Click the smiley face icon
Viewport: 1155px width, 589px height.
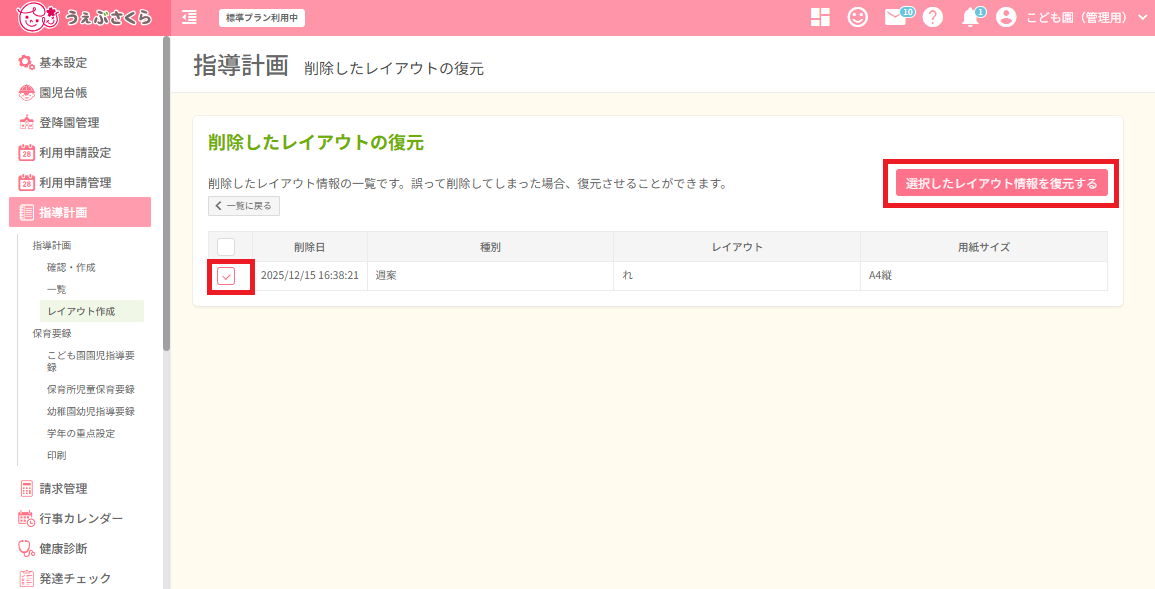click(x=857, y=18)
